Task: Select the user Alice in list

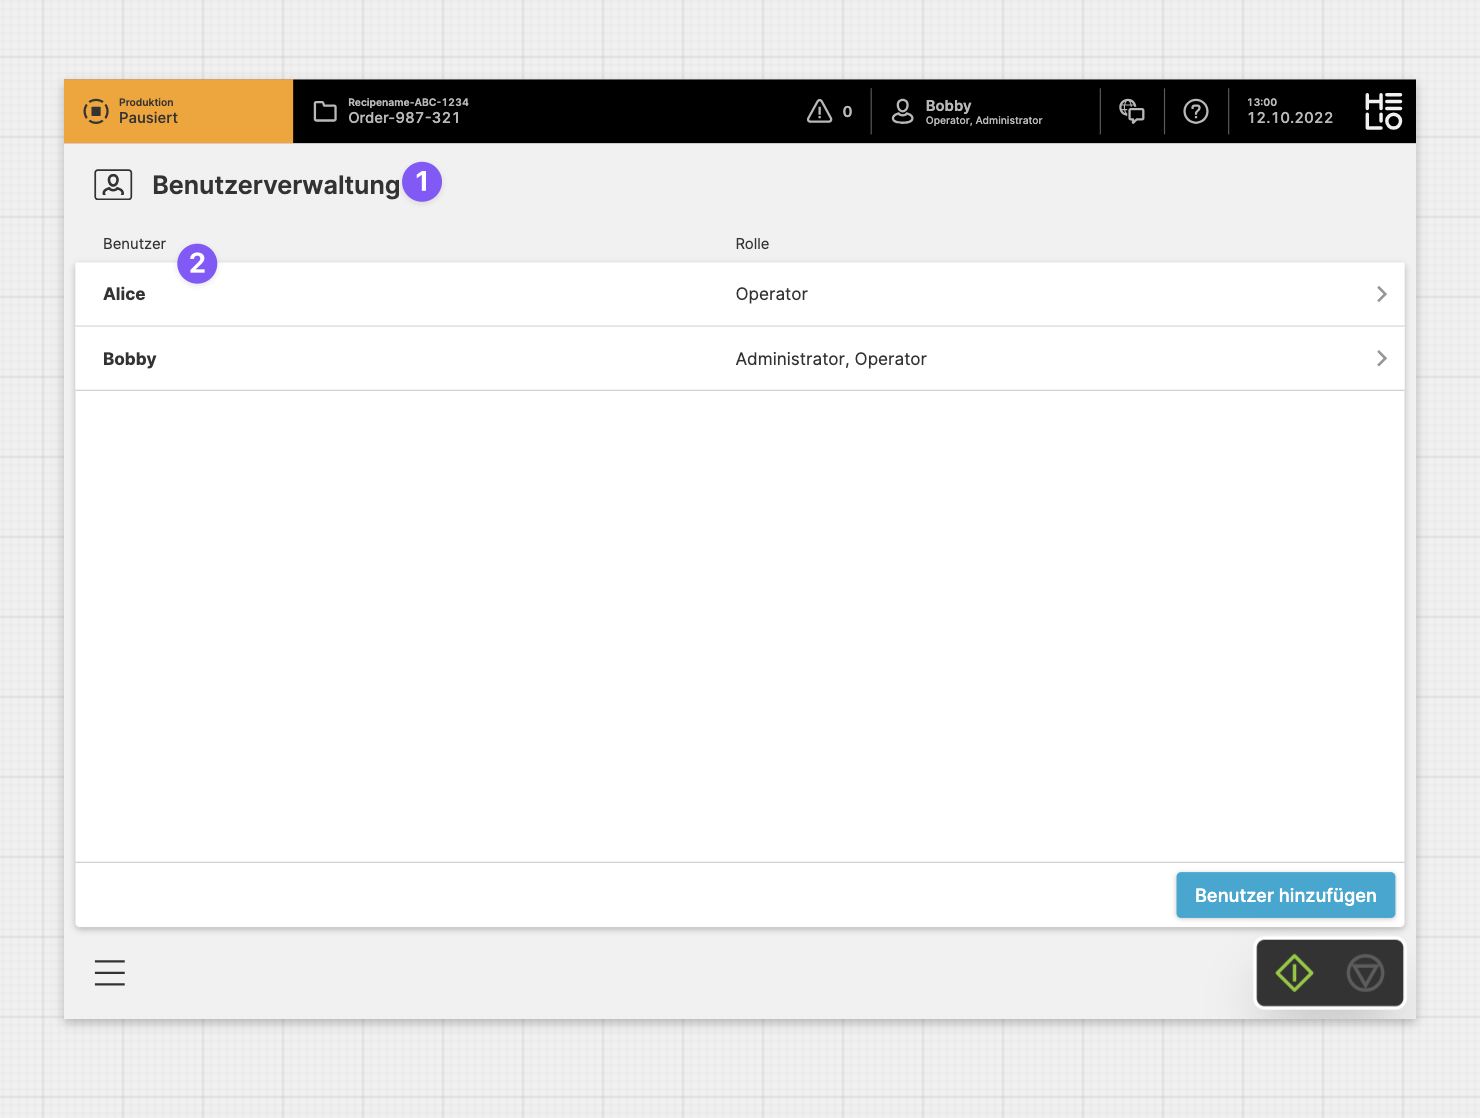Action: [x=124, y=294]
